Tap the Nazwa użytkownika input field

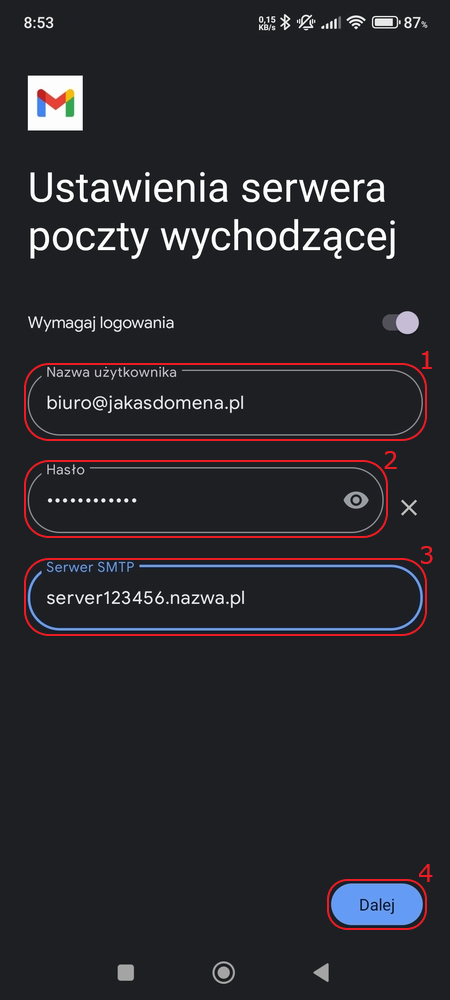pyautogui.click(x=225, y=403)
